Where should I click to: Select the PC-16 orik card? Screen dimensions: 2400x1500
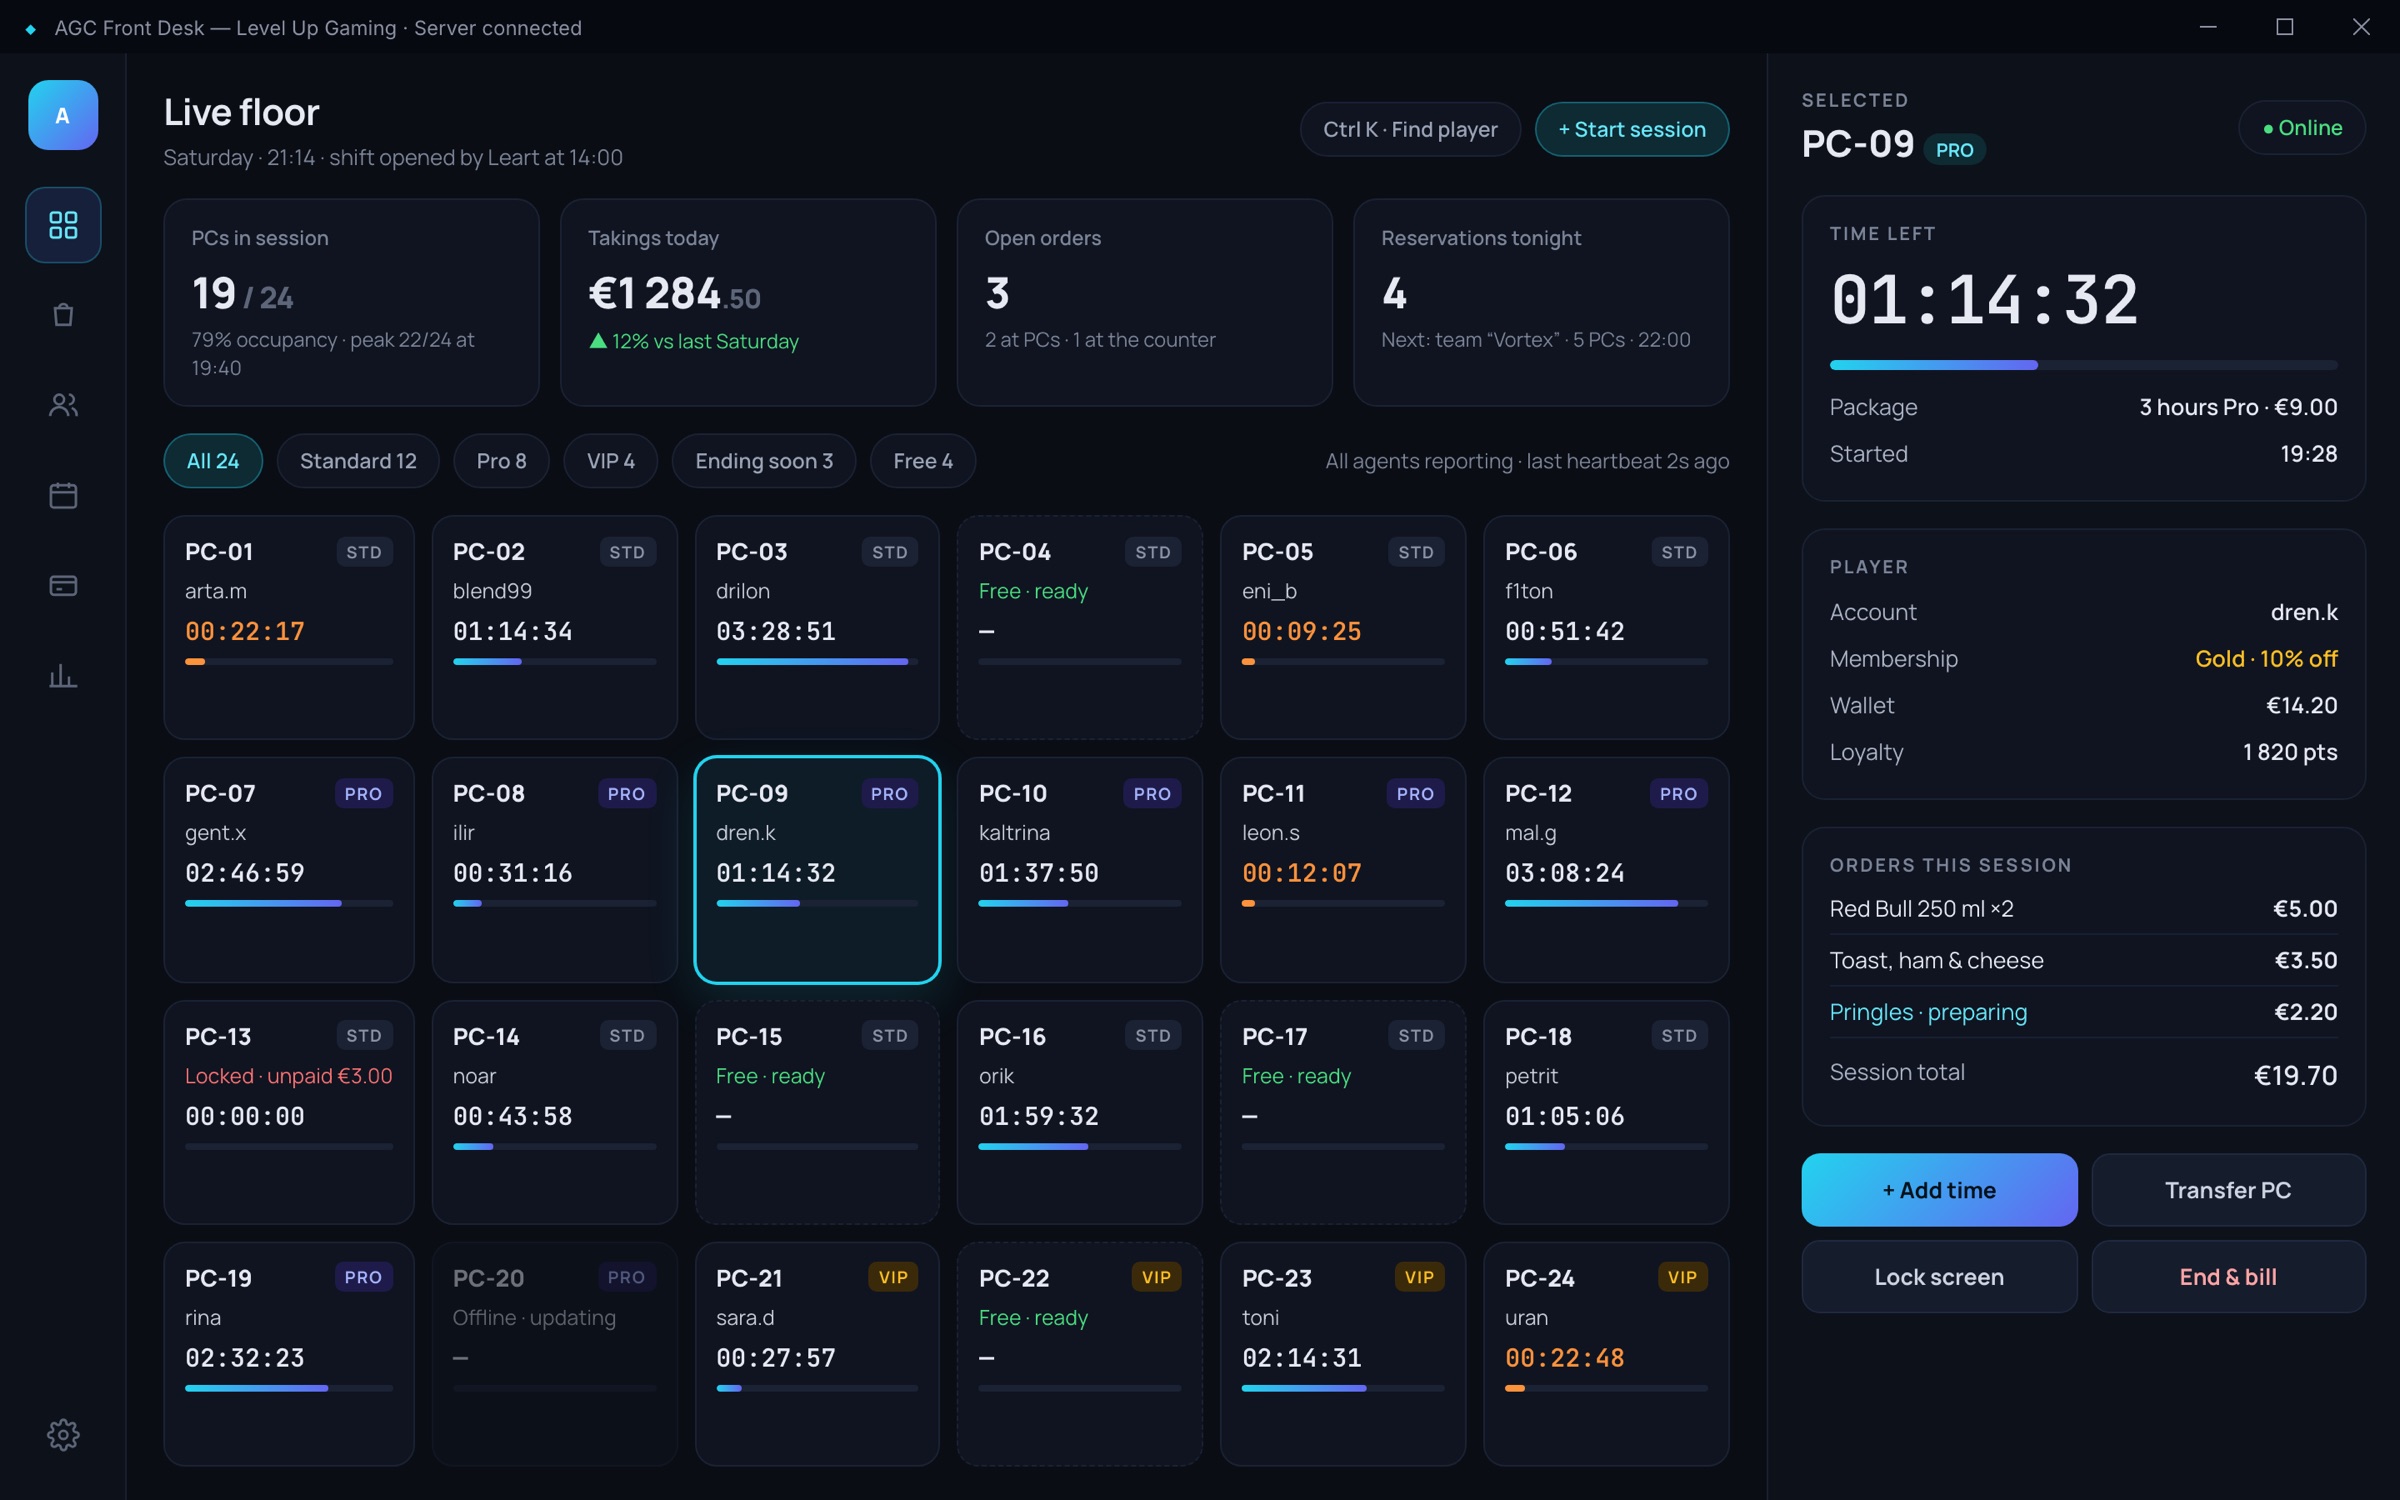pos(1080,1112)
